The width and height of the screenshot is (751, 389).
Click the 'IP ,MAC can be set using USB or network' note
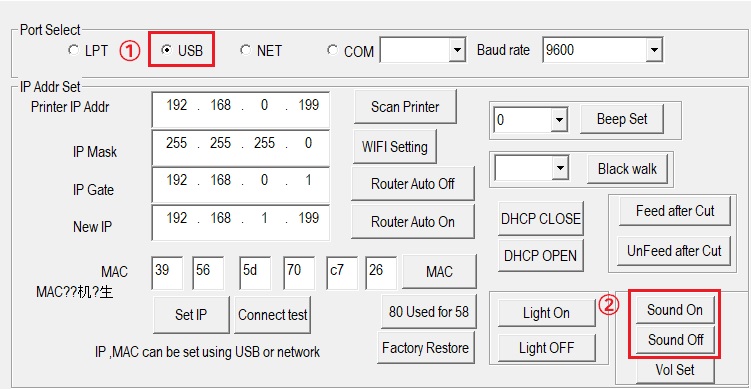coord(207,352)
